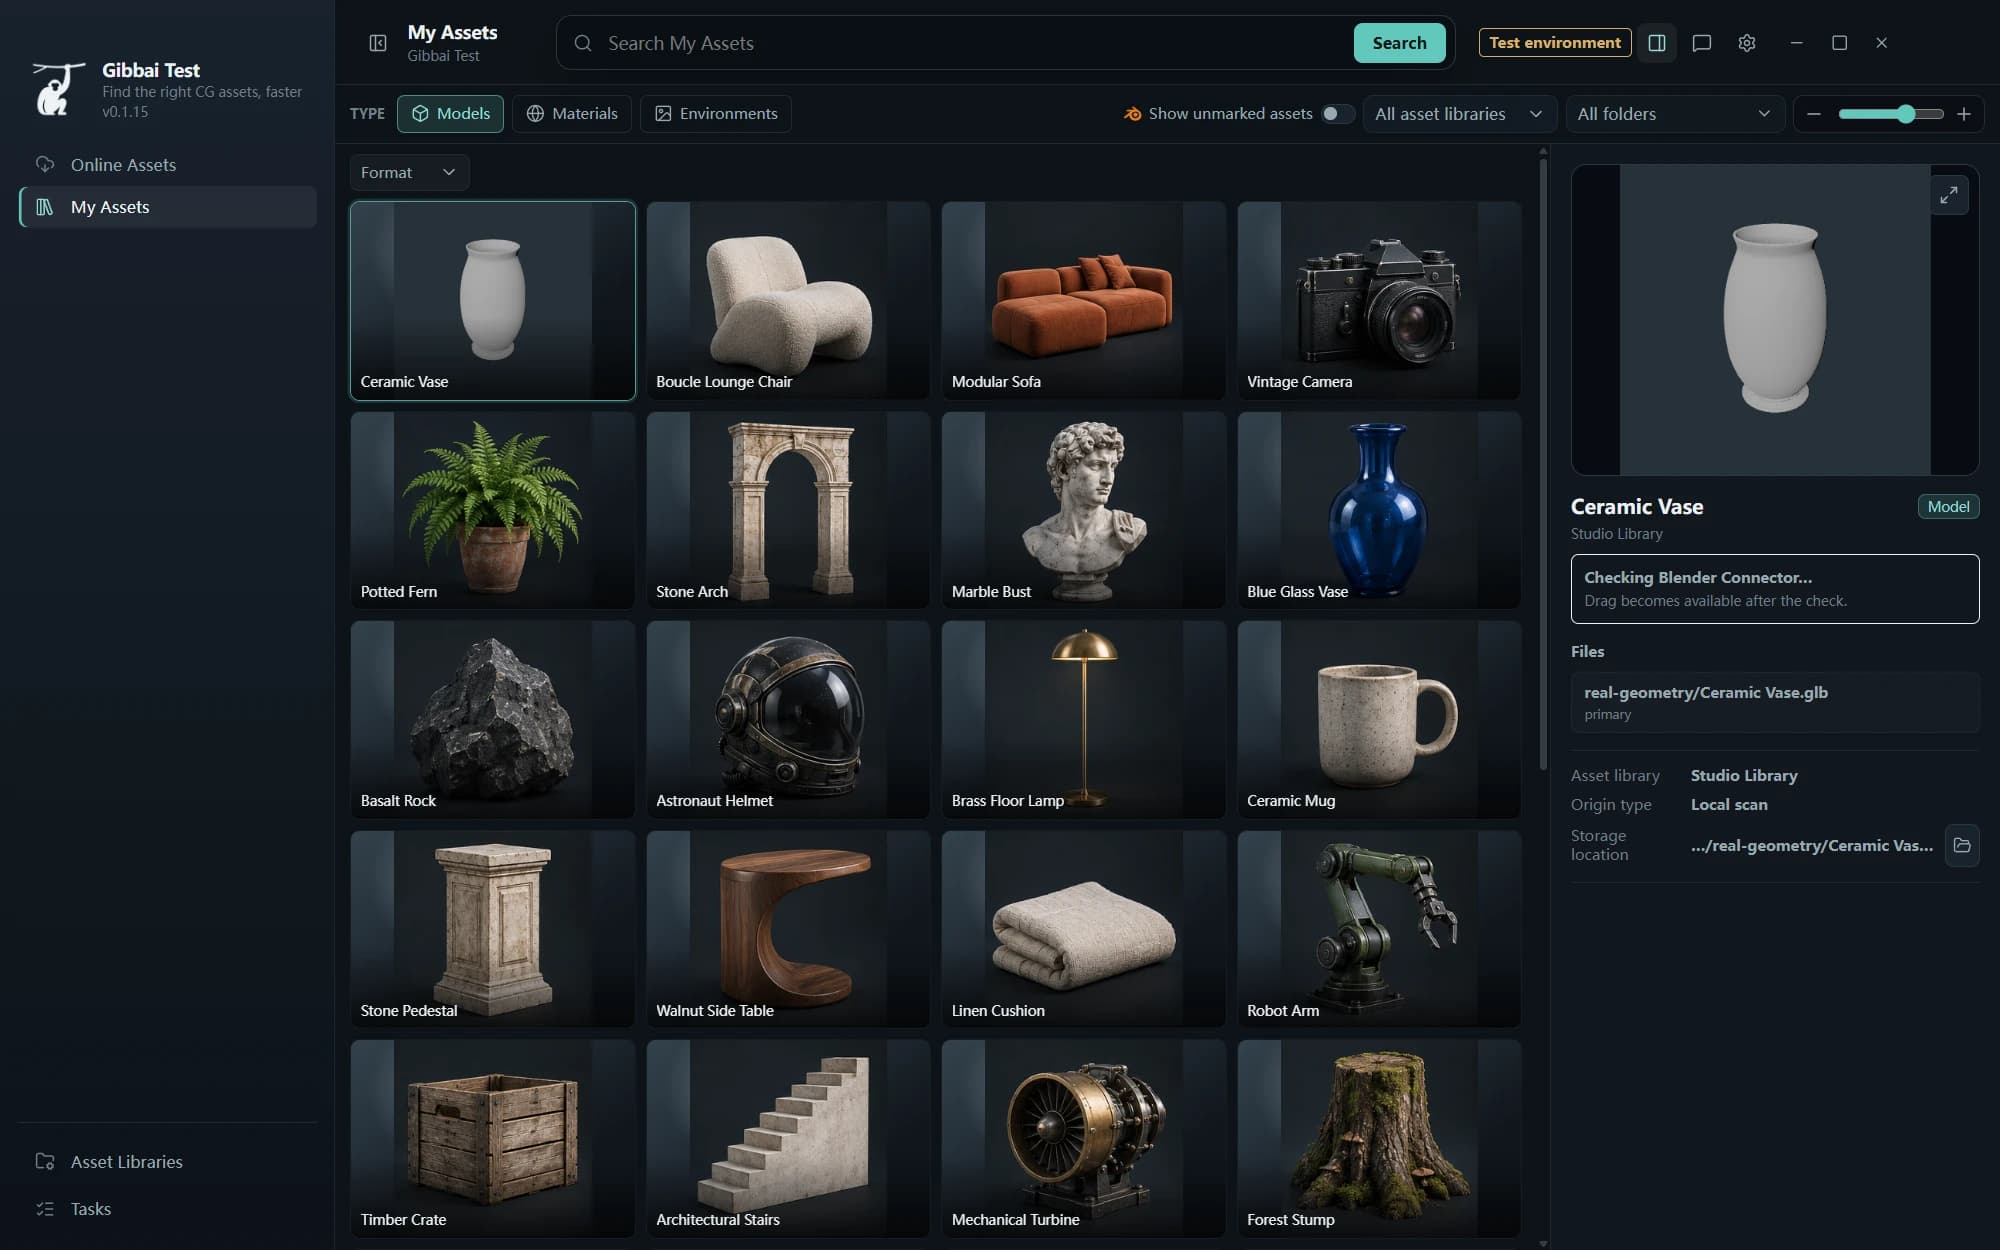
Task: Open My Assets in sidebar
Action: point(168,207)
